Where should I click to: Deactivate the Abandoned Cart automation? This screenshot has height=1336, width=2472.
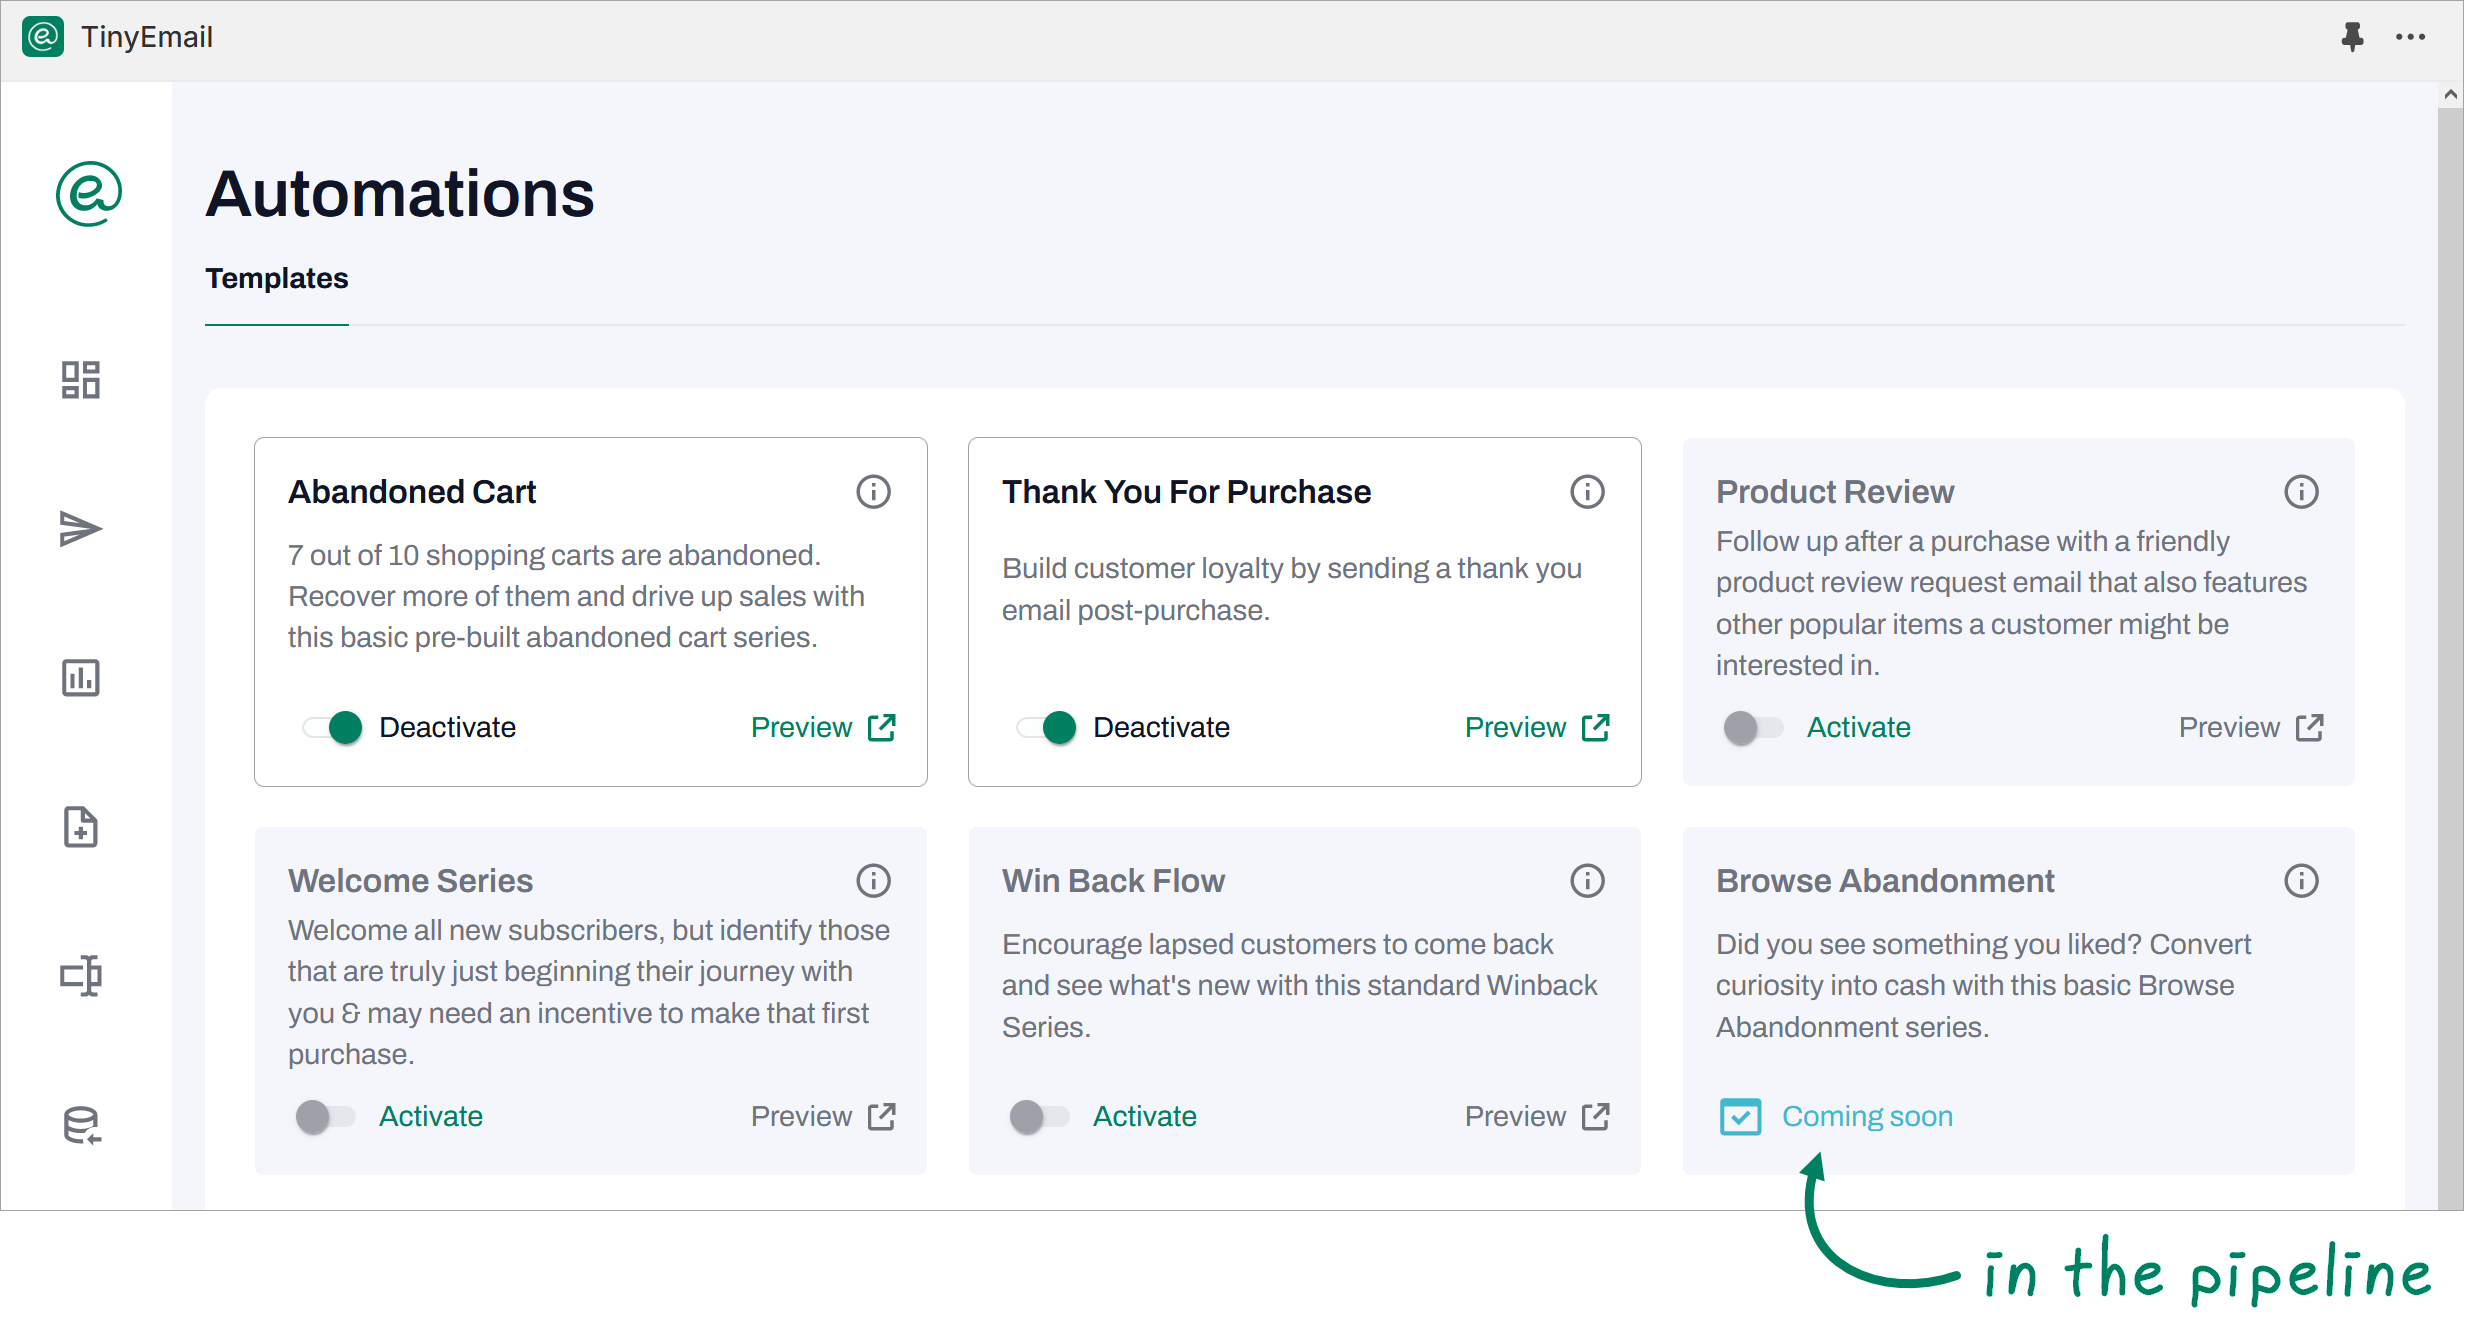click(x=331, y=727)
